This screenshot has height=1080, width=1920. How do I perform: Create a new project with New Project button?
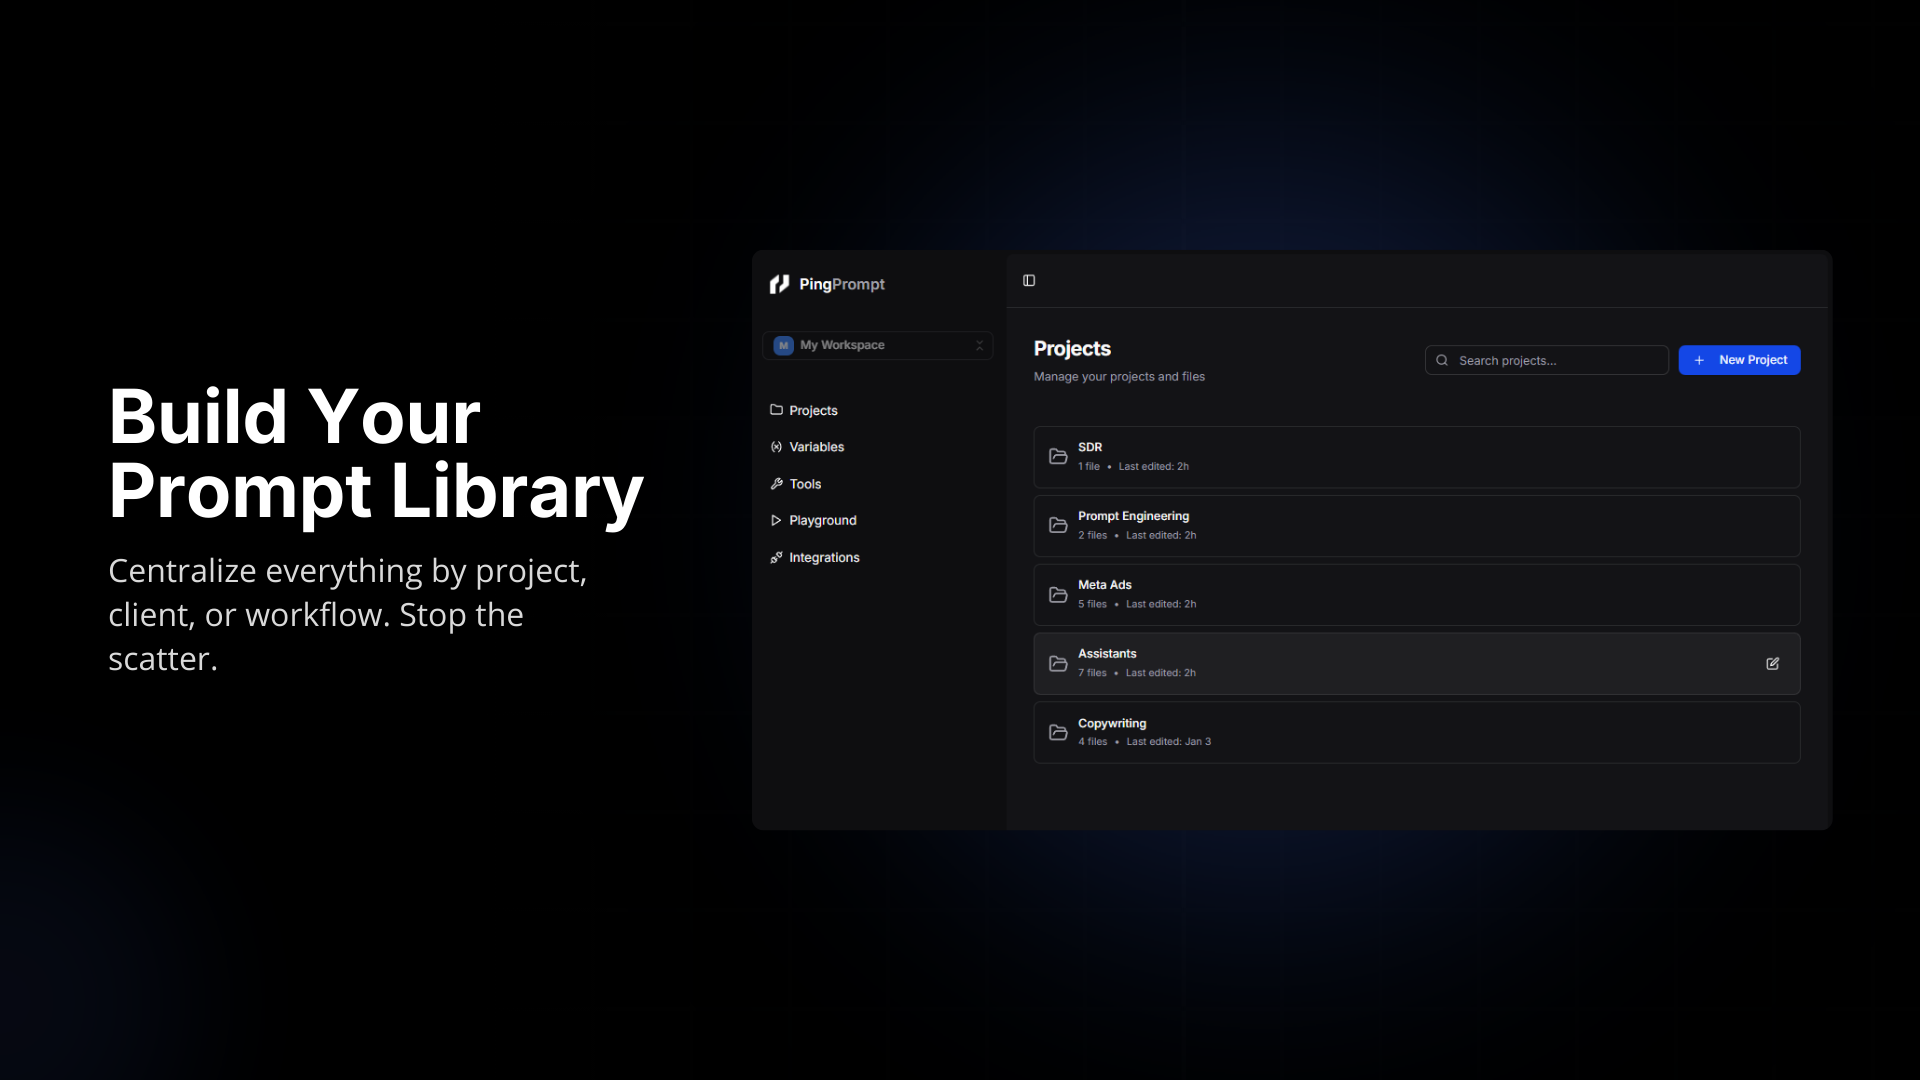point(1740,360)
